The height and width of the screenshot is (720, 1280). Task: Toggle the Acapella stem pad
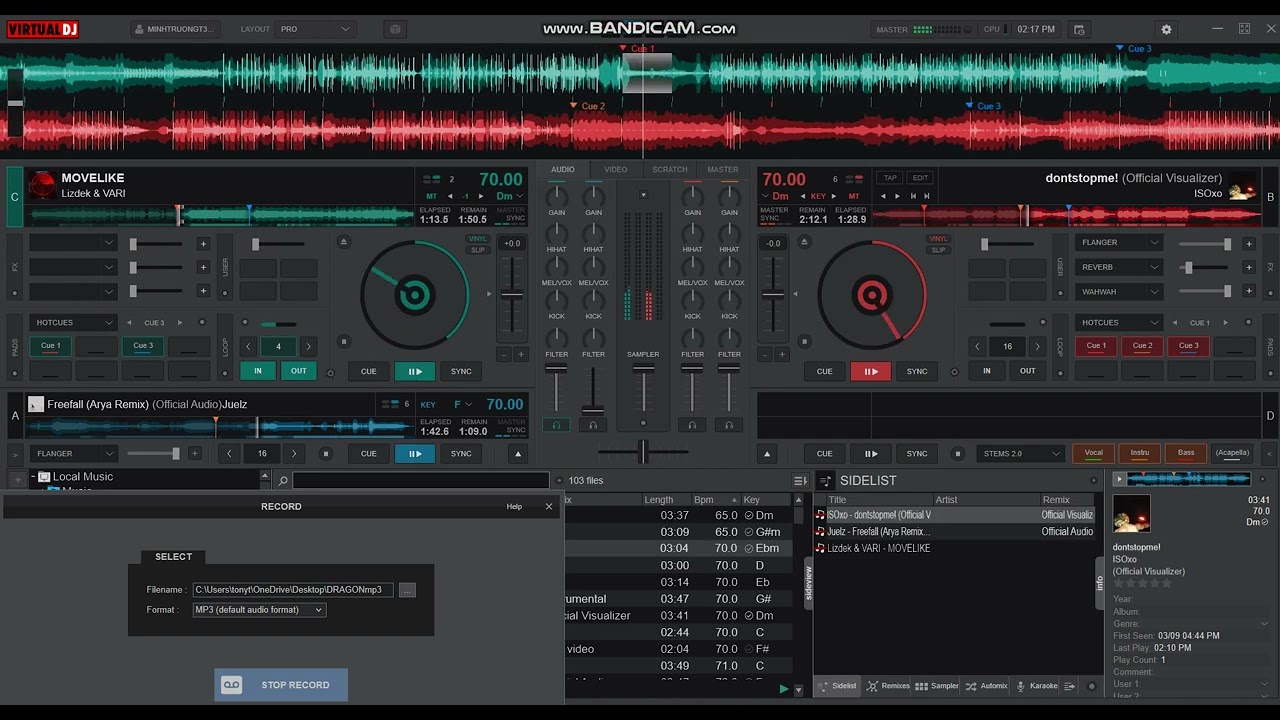click(x=1232, y=453)
